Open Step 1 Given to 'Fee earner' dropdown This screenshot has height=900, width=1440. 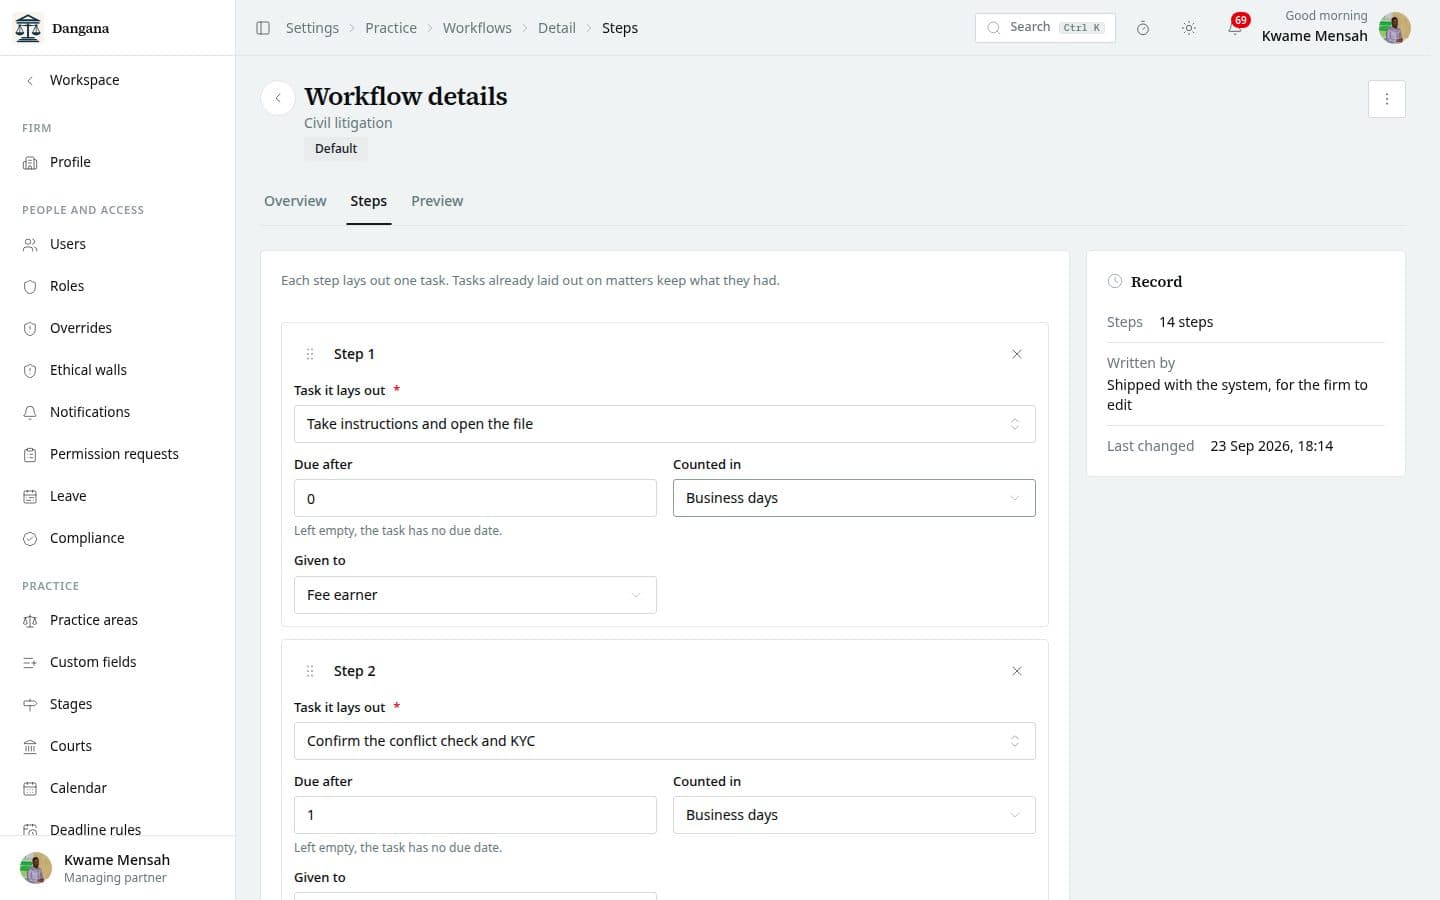click(x=475, y=595)
